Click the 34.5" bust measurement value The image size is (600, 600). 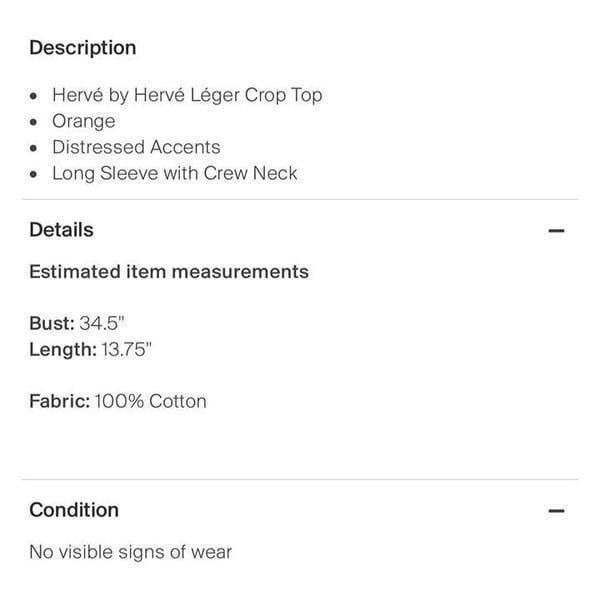coord(102,323)
